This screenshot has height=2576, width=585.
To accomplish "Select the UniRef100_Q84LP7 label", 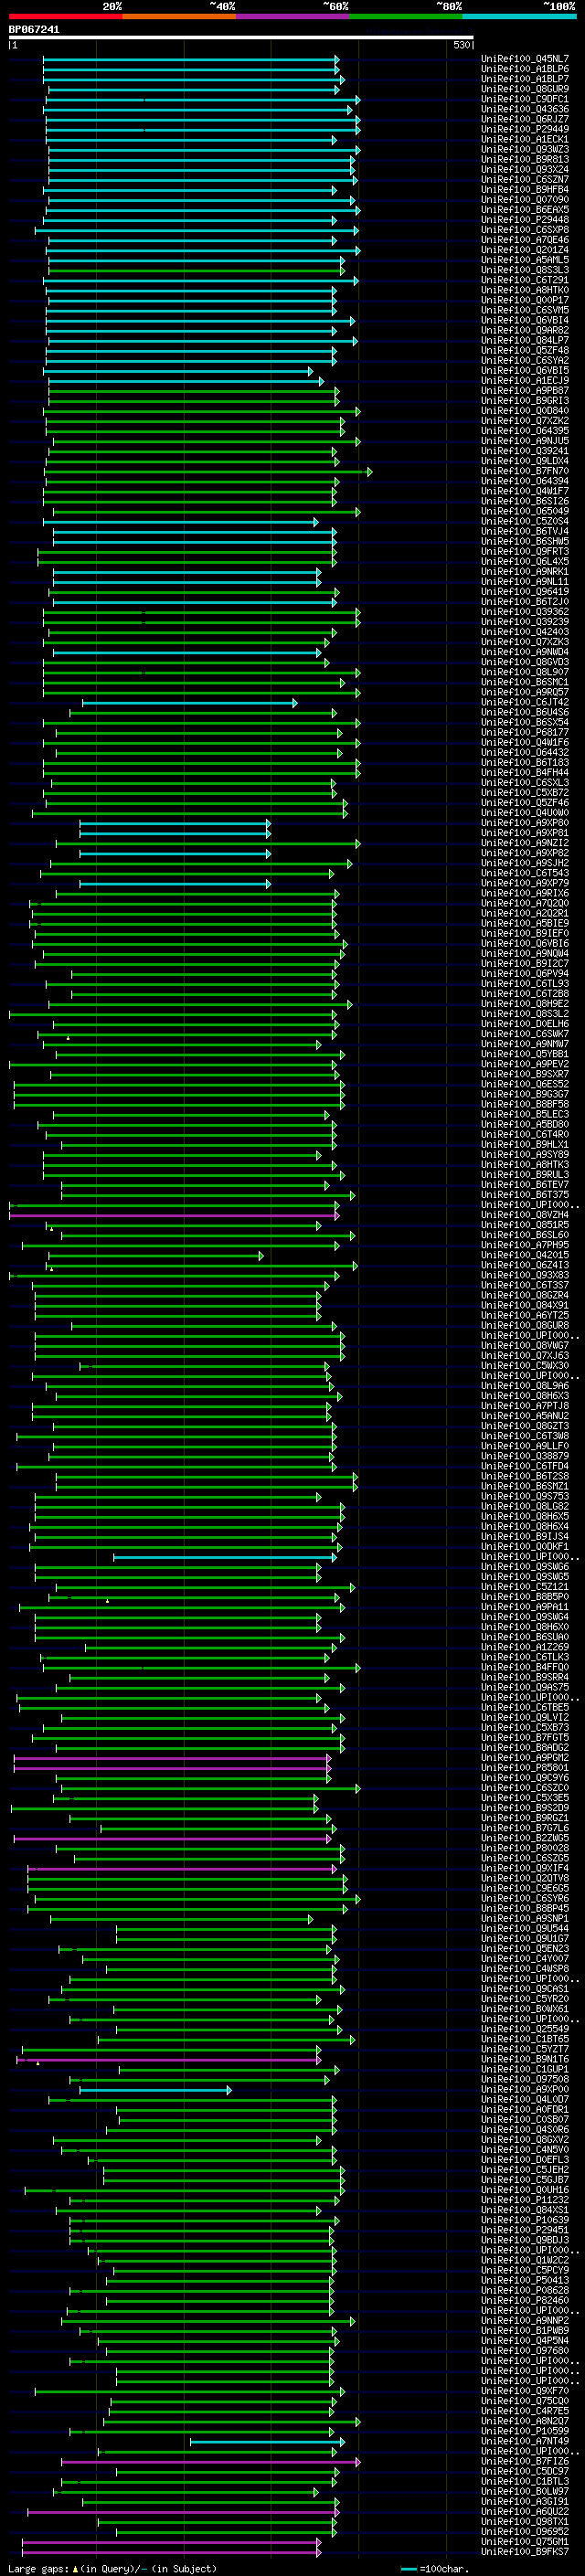I will click(525, 340).
